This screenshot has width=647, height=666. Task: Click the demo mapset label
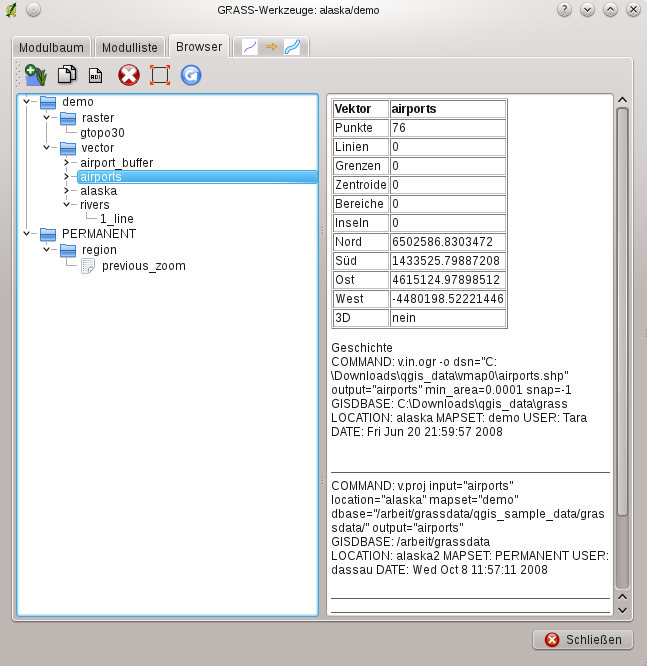click(x=78, y=102)
